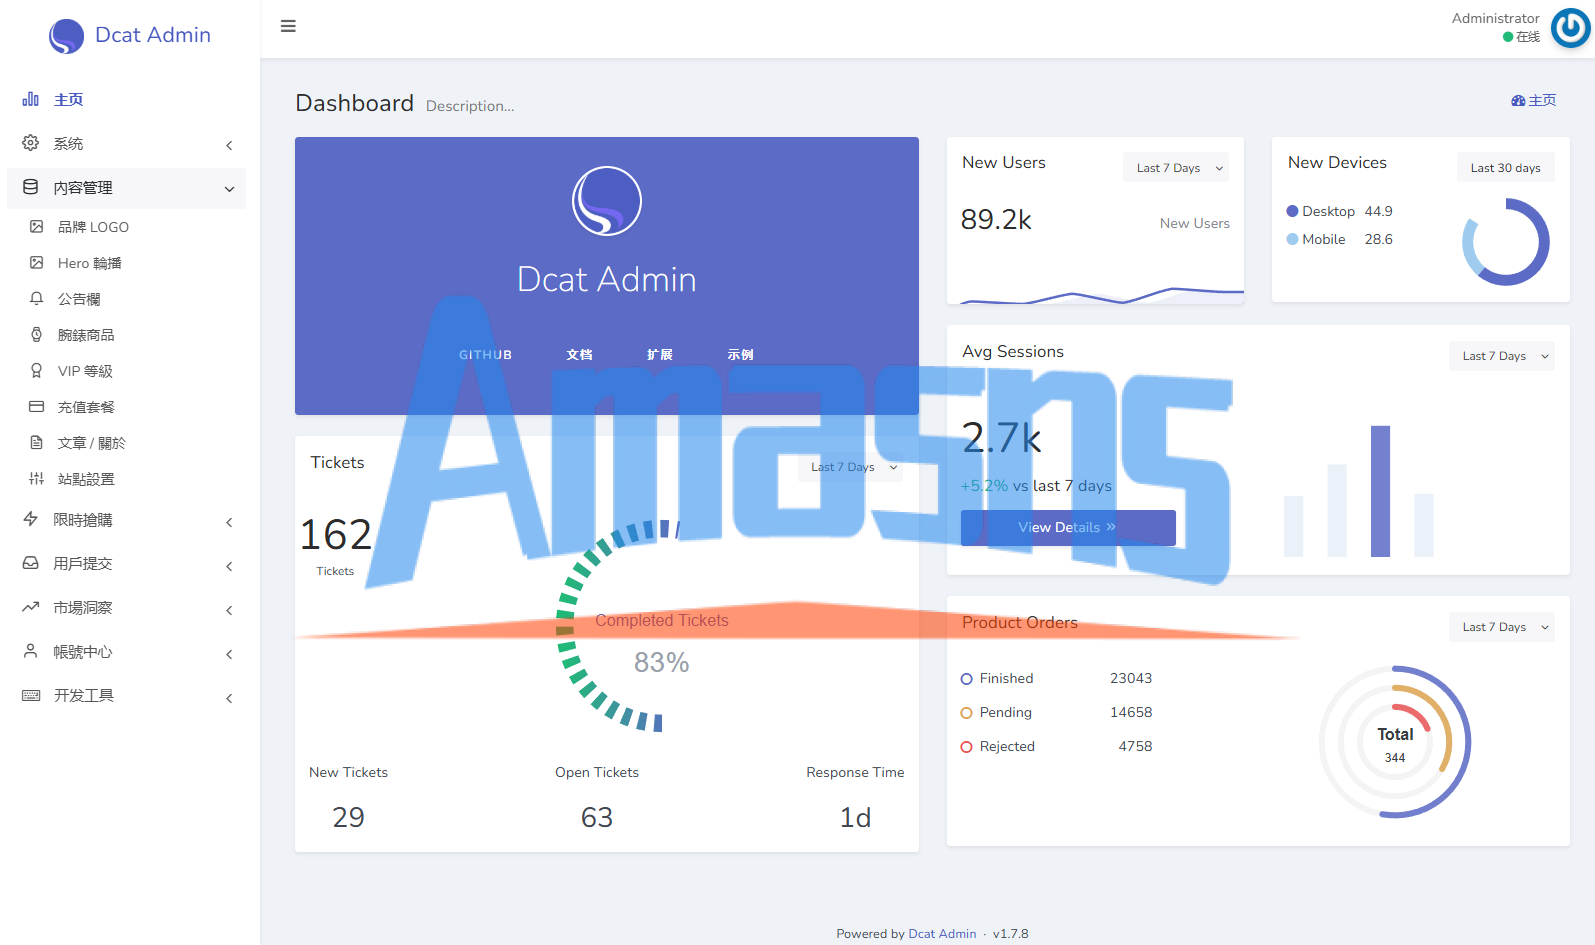Open Product Orders Last 7 Days dropdown
This screenshot has height=945, width=1595.
click(1502, 627)
